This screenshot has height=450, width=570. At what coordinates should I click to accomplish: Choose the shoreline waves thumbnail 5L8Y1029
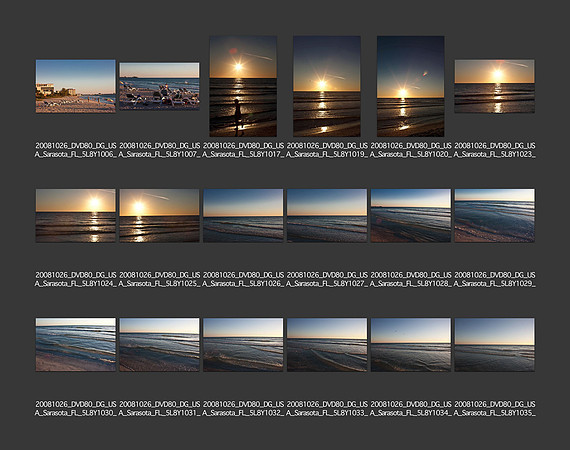tap(494, 216)
